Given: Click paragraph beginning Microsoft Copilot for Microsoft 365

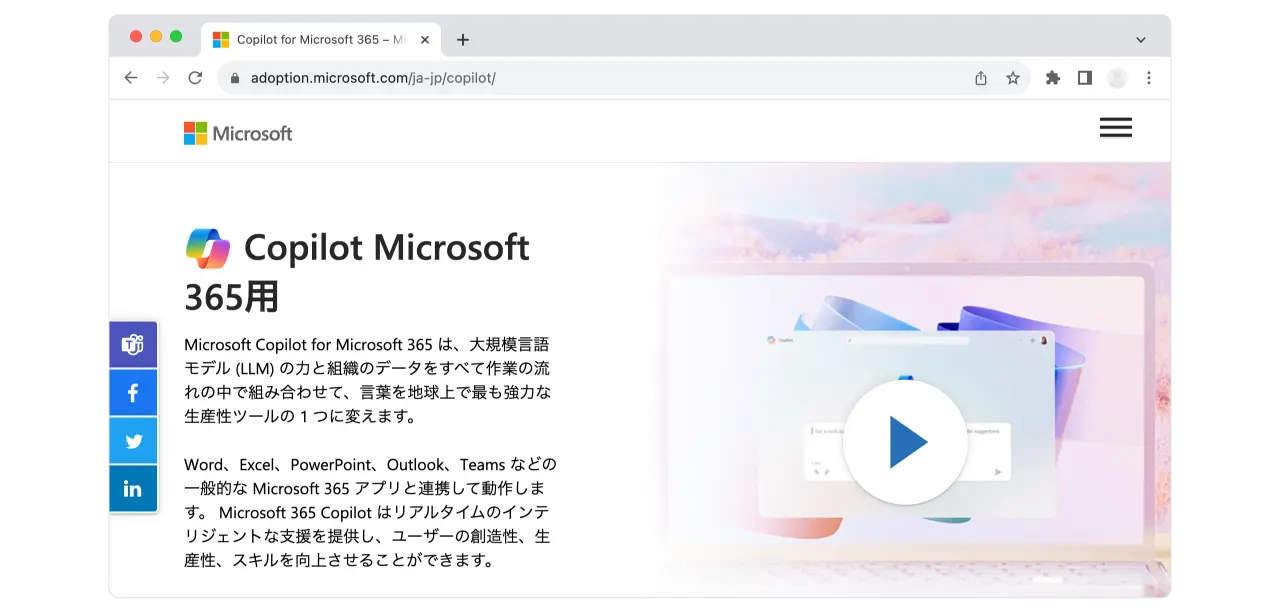Looking at the screenshot, I should click(x=368, y=381).
